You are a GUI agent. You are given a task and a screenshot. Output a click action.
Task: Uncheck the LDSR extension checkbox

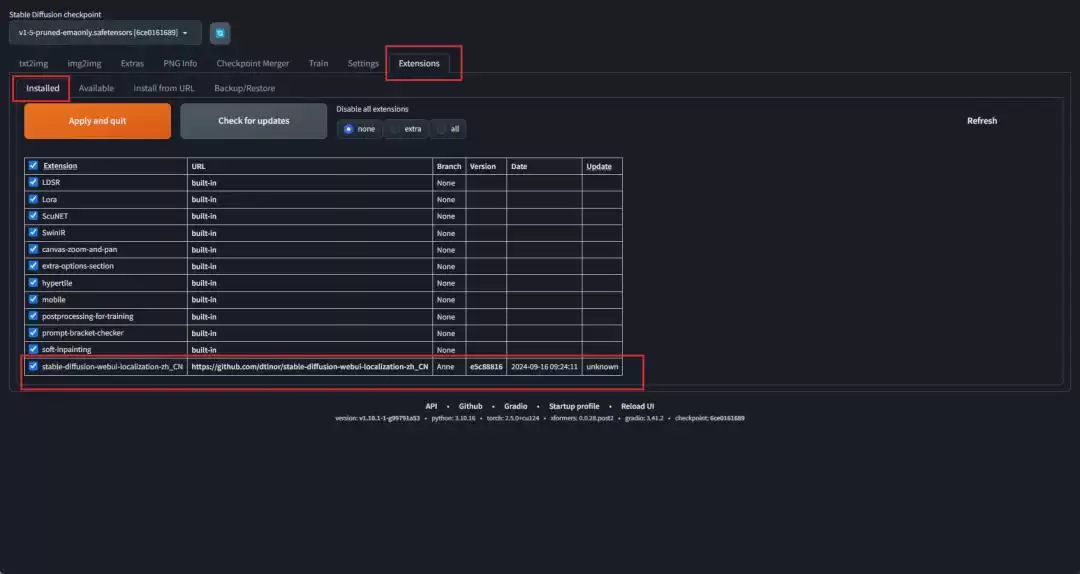(33, 183)
